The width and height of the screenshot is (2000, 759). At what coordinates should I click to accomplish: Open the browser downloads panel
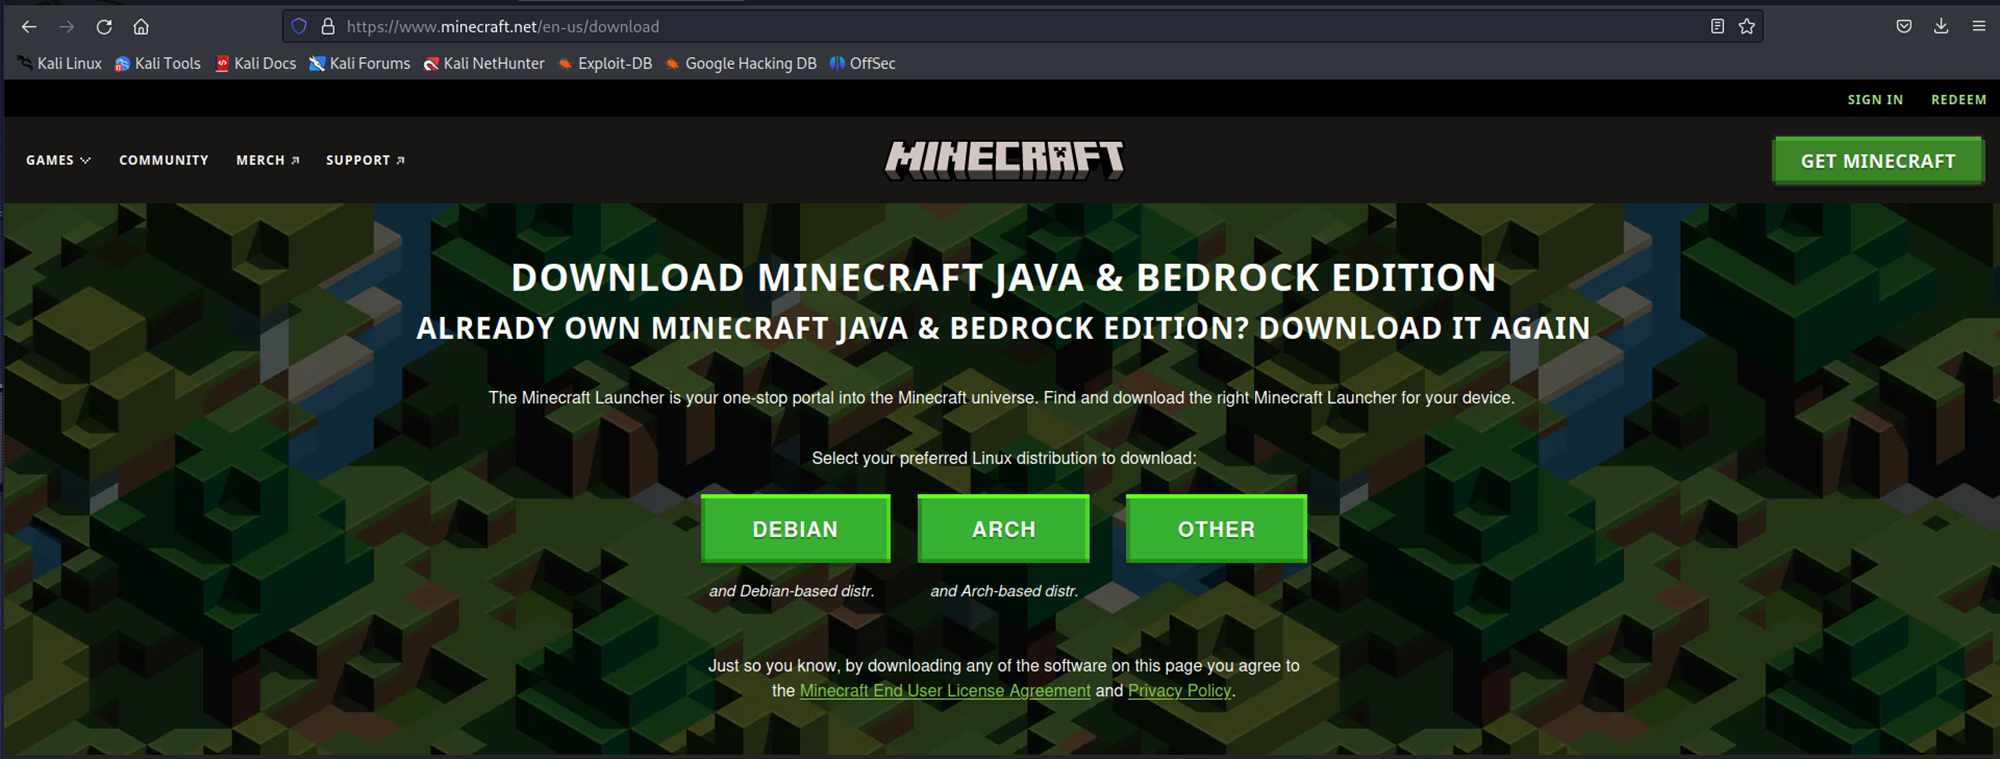(x=1941, y=27)
